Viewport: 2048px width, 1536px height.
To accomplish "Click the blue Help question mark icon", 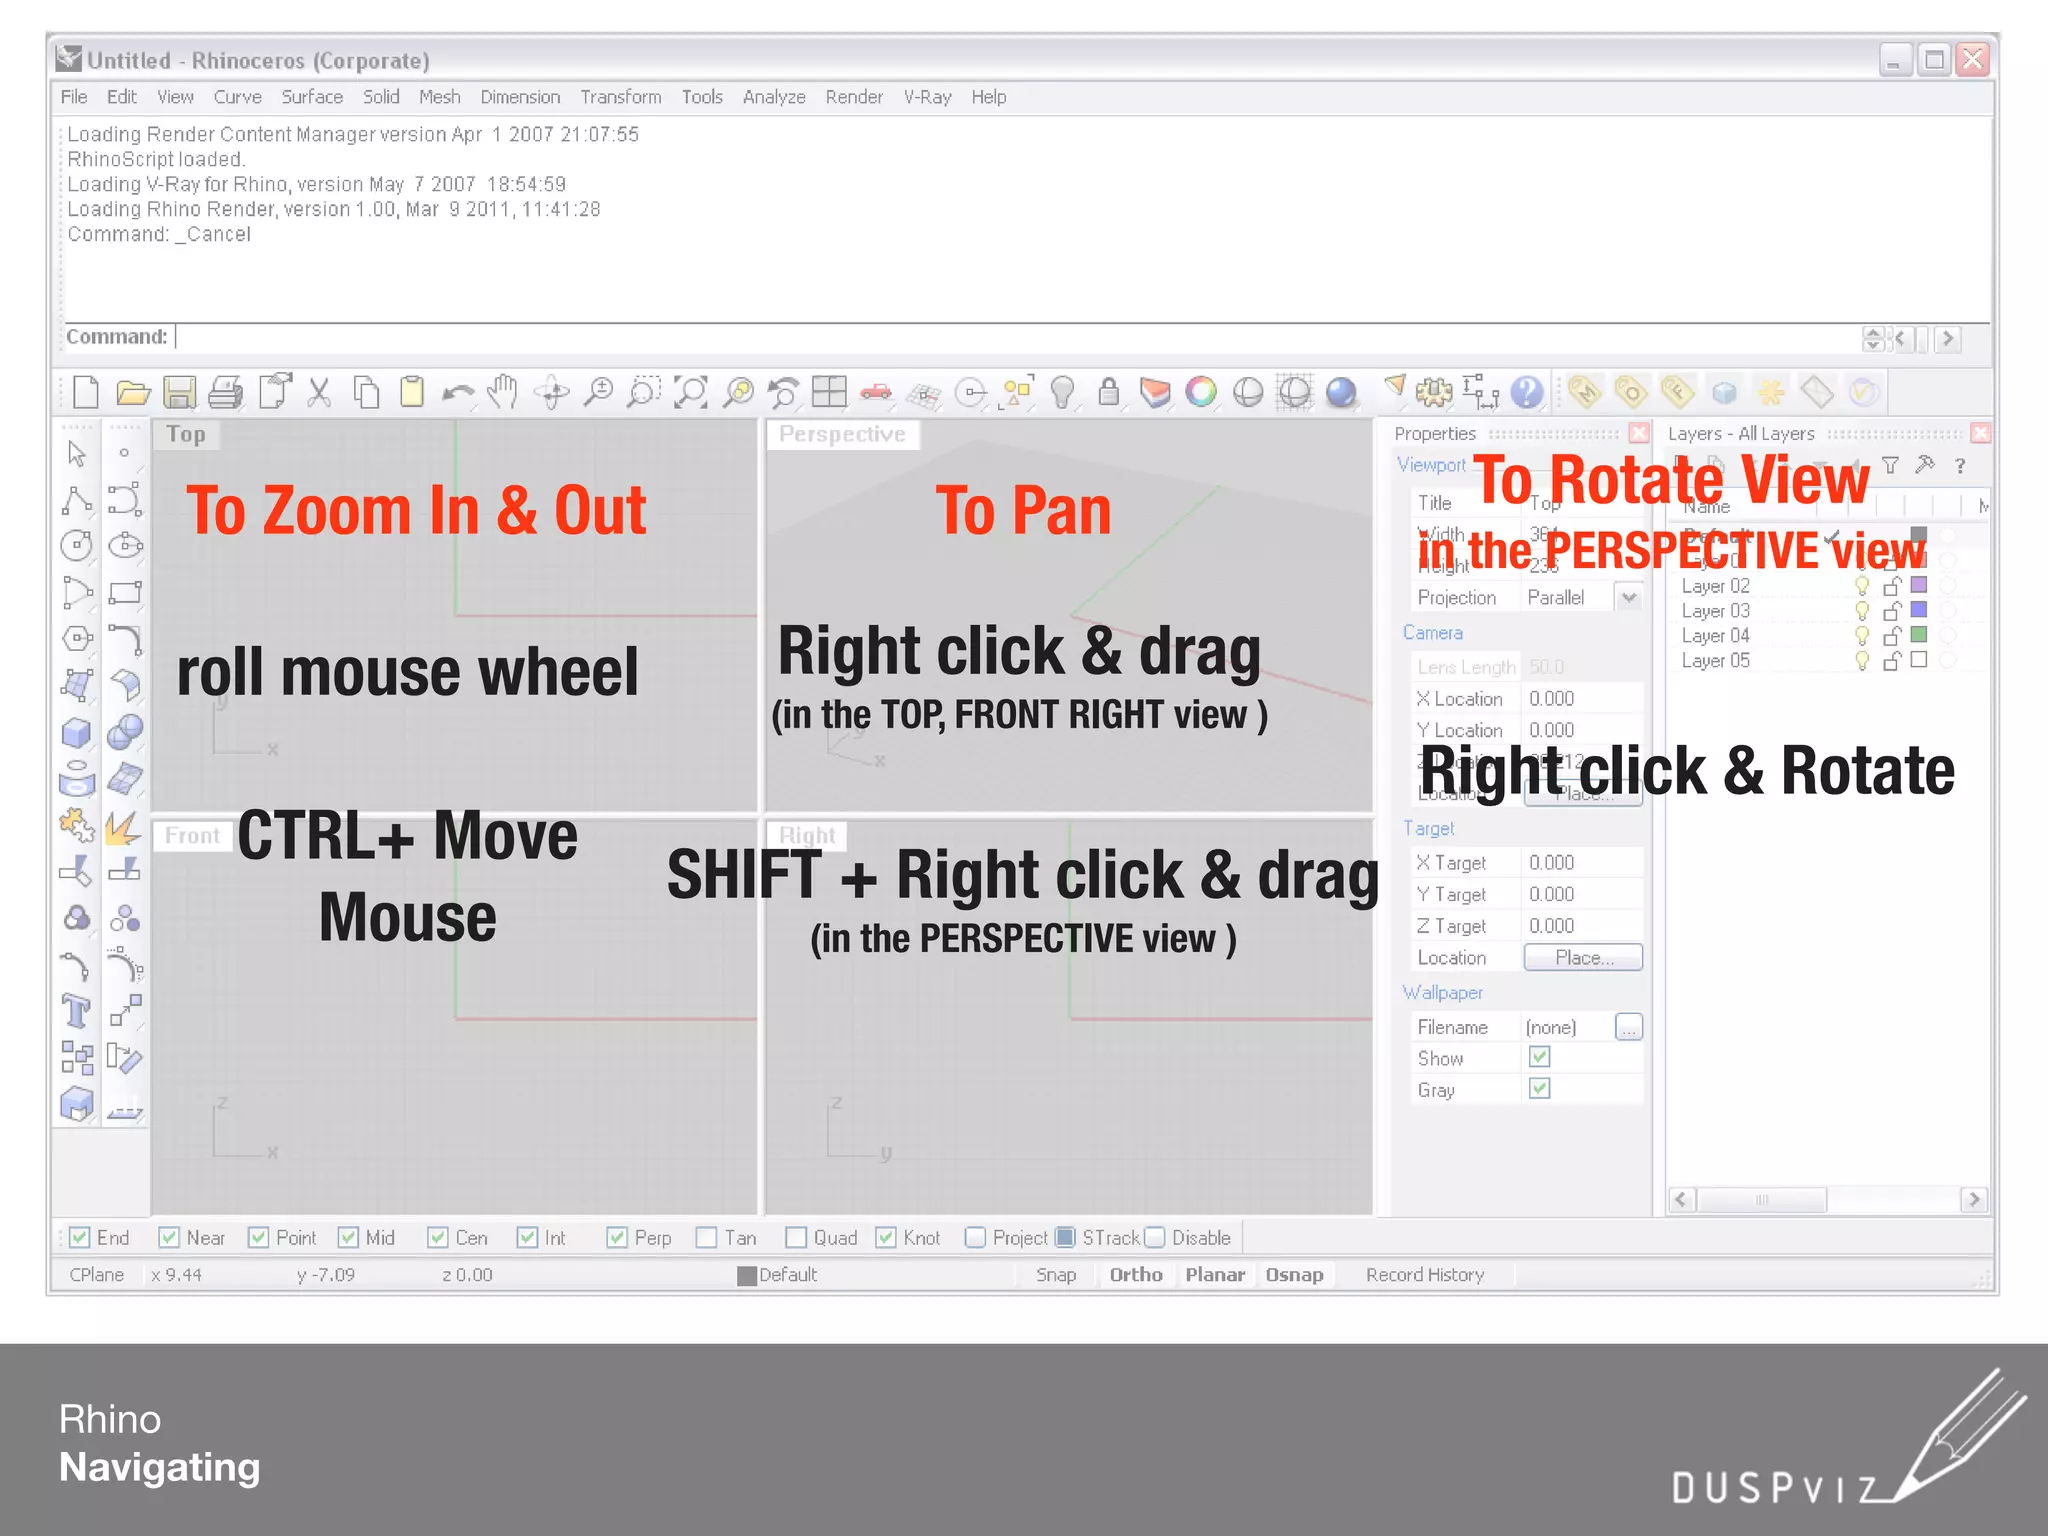I will 1527,392.
